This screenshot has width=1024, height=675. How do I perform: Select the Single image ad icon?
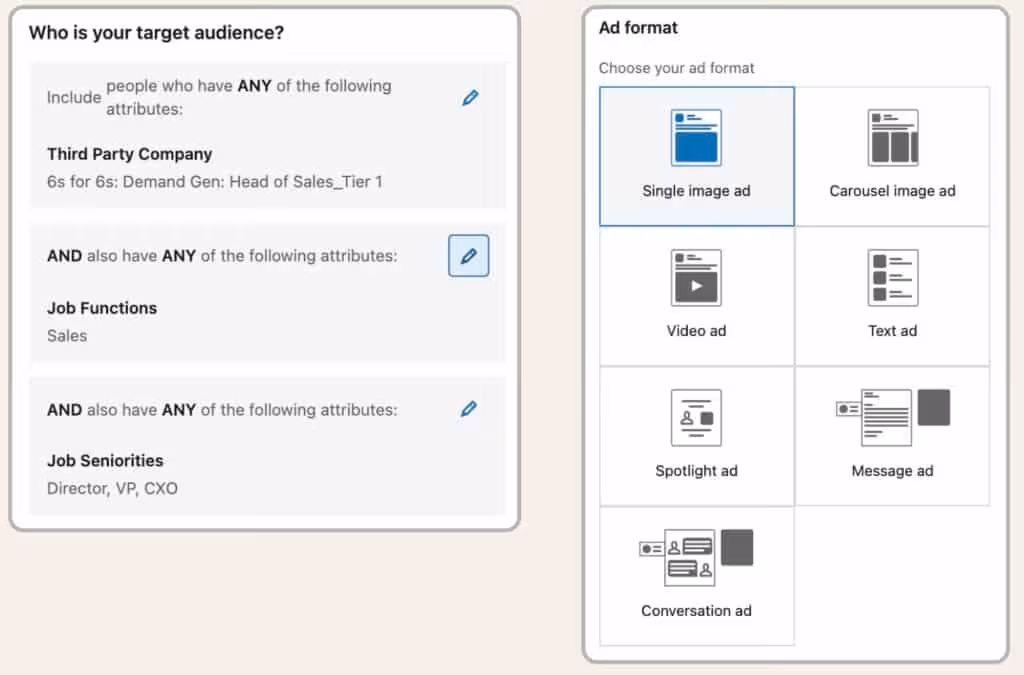point(696,138)
